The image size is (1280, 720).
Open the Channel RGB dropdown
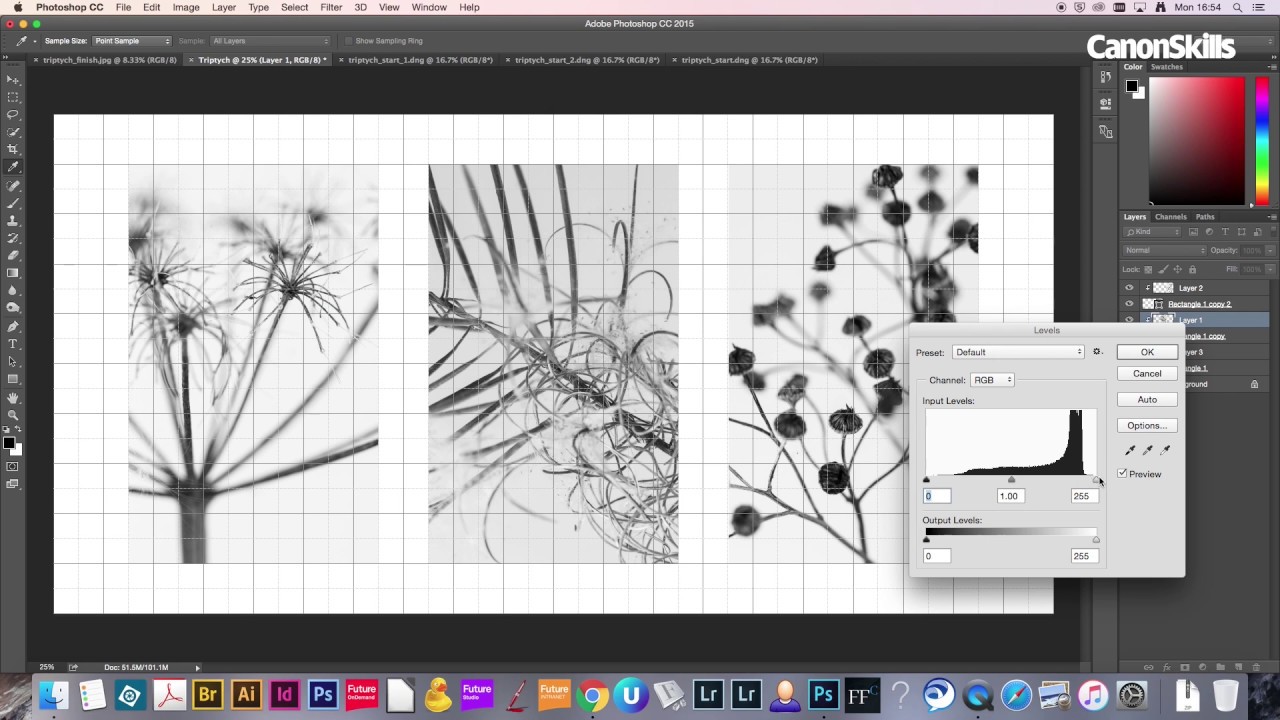(x=992, y=380)
